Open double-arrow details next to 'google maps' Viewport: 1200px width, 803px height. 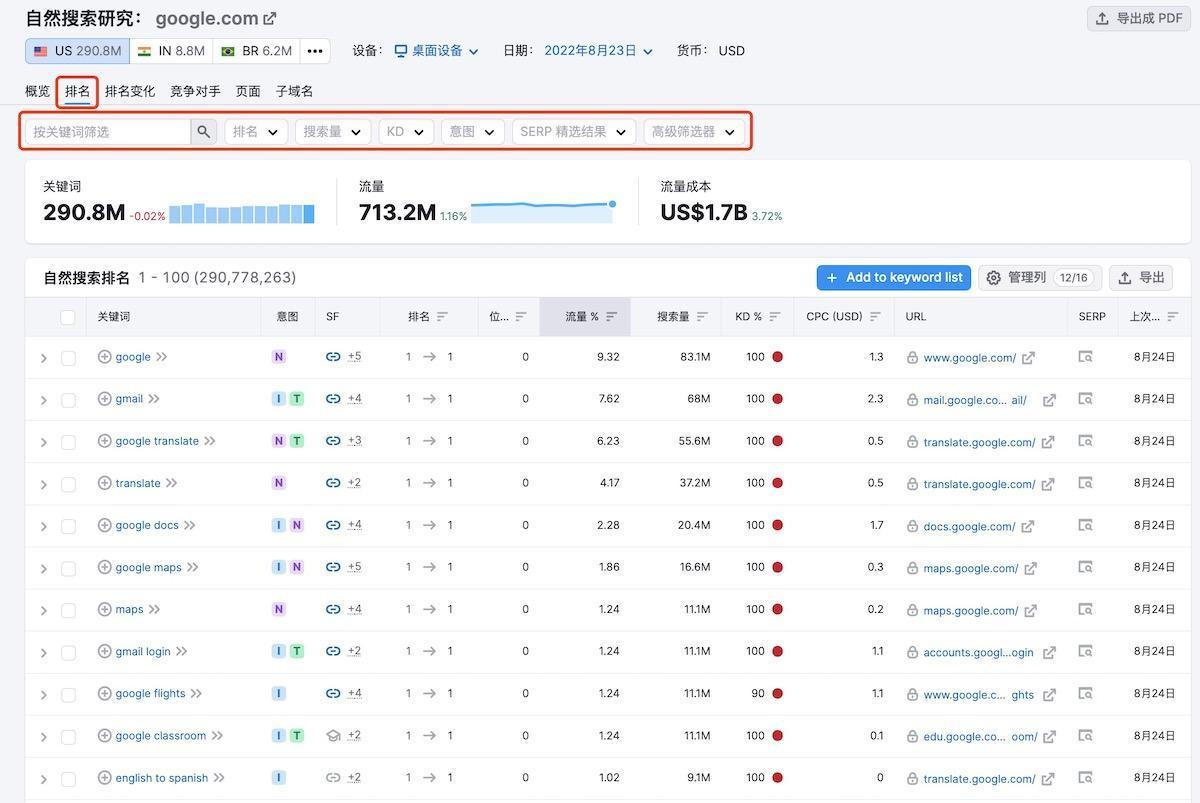192,567
